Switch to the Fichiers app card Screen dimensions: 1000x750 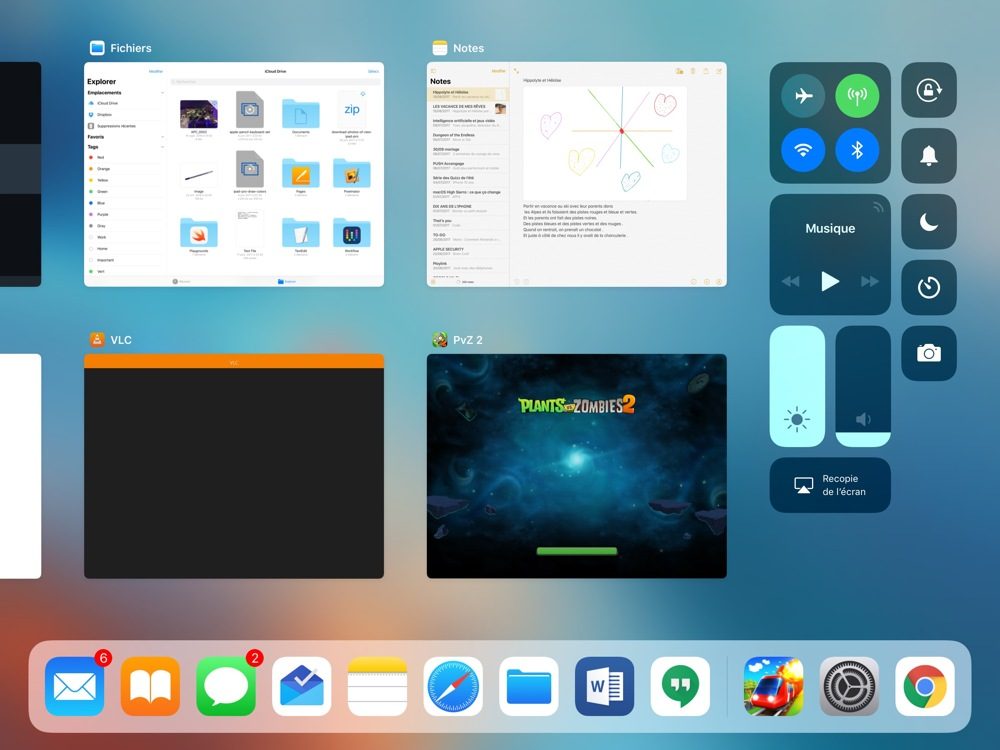click(234, 175)
